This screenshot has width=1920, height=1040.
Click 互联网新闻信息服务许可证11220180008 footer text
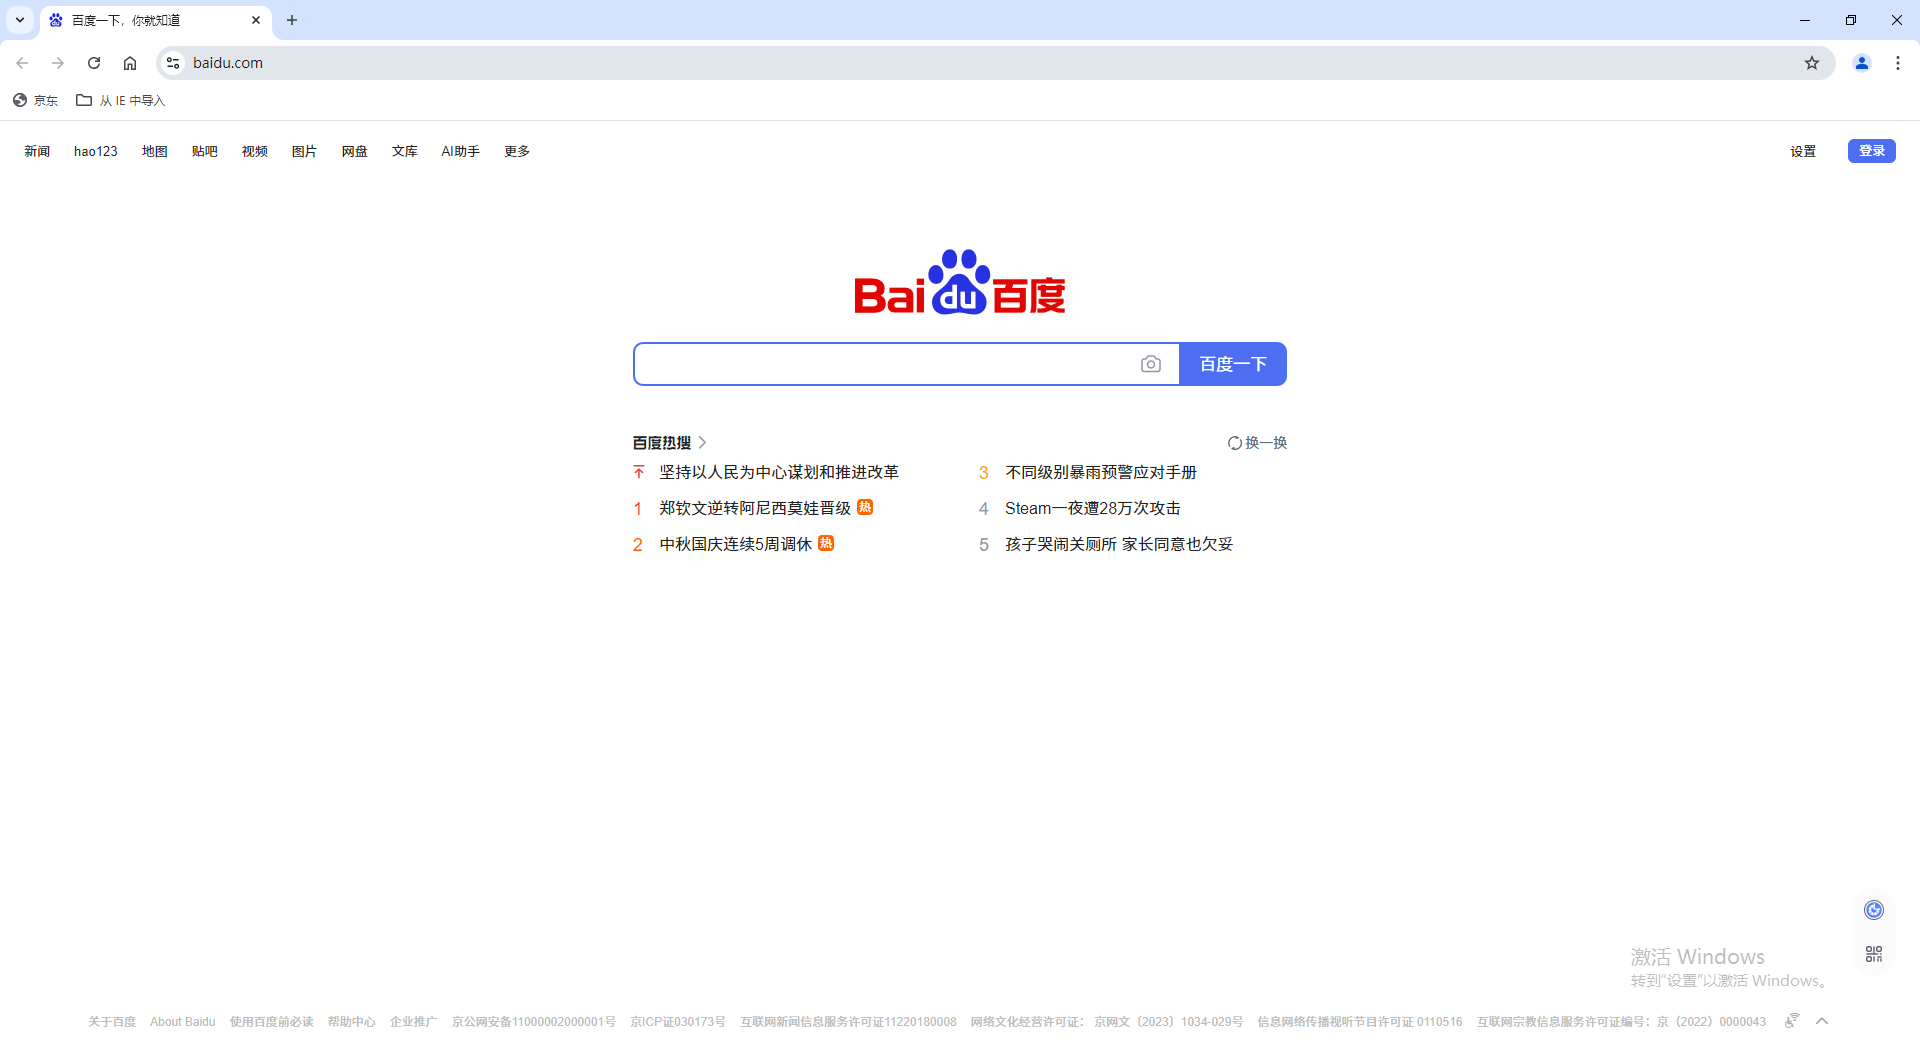(x=849, y=1022)
